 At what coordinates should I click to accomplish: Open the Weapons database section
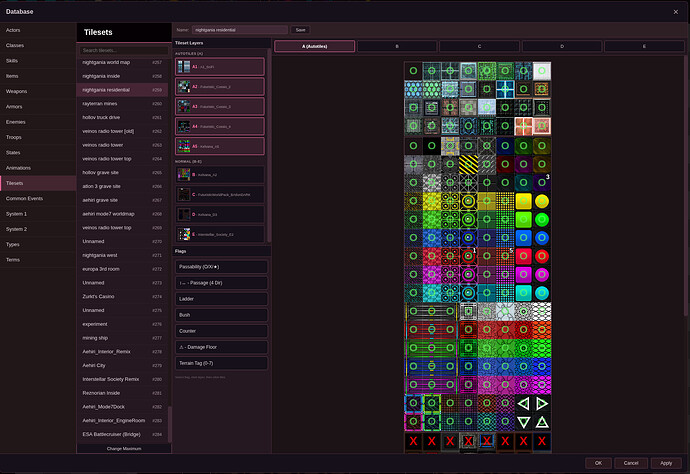pos(38,92)
